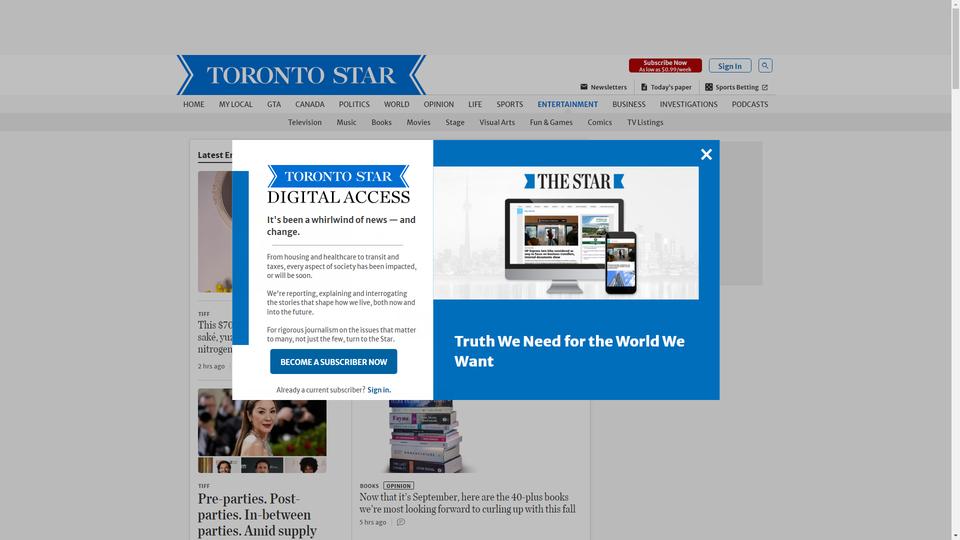Image resolution: width=960 pixels, height=540 pixels.
Task: Open Met Gala photo article thumbnail
Action: (x=262, y=430)
